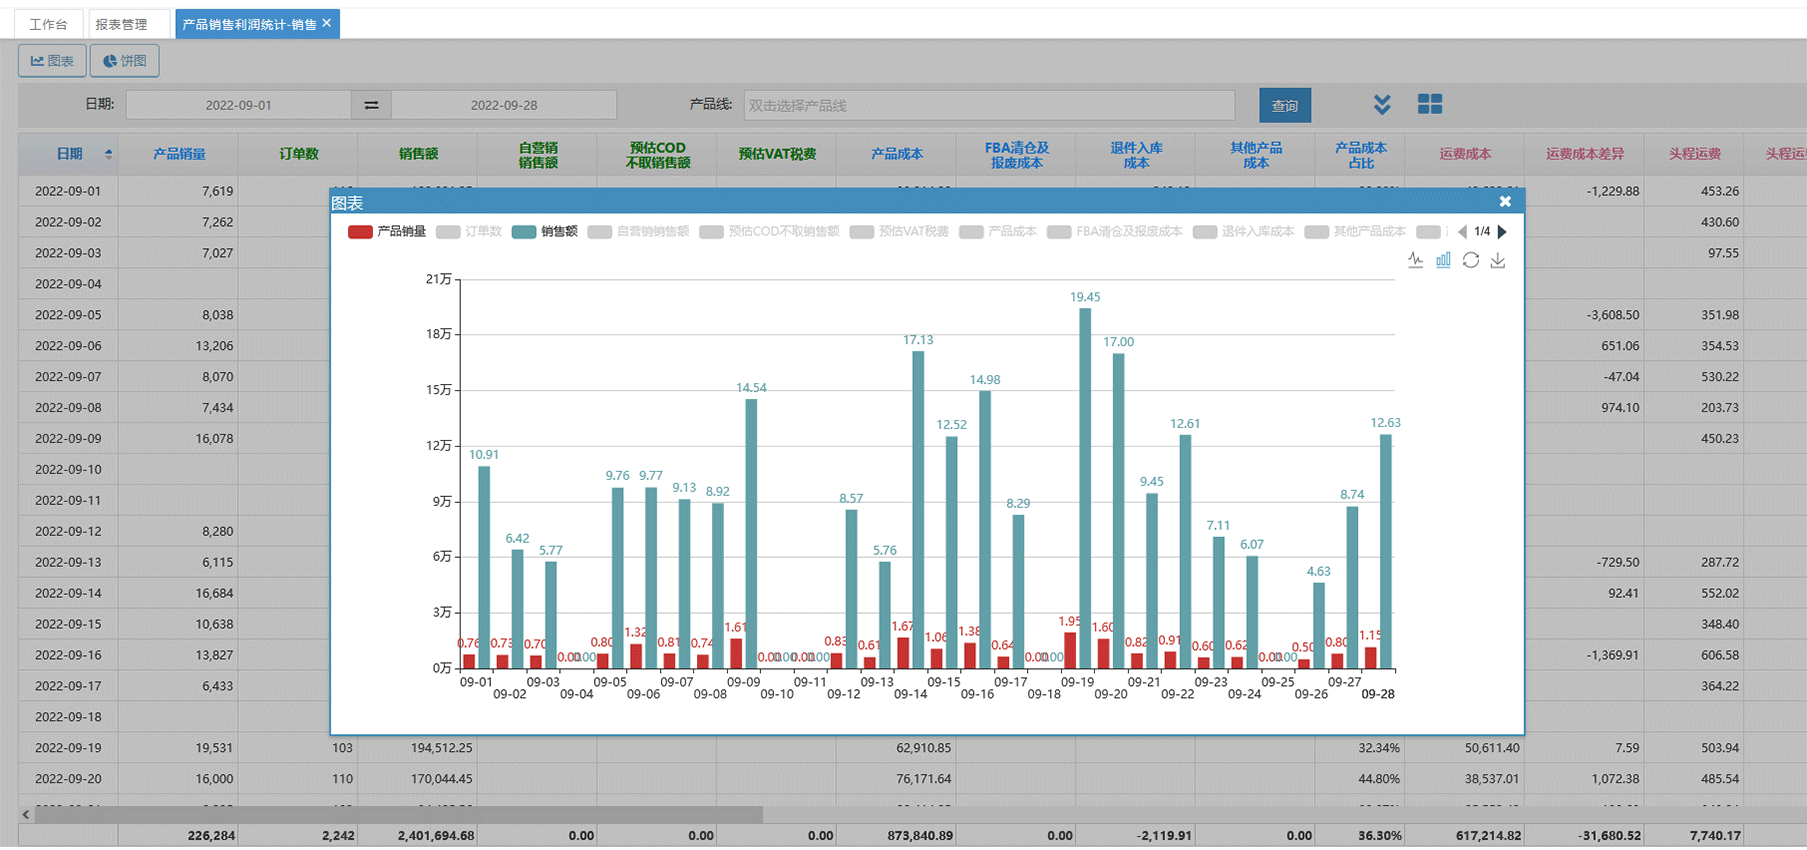Enable 订单数 series in chart legend
1807x850 pixels.
pyautogui.click(x=469, y=232)
